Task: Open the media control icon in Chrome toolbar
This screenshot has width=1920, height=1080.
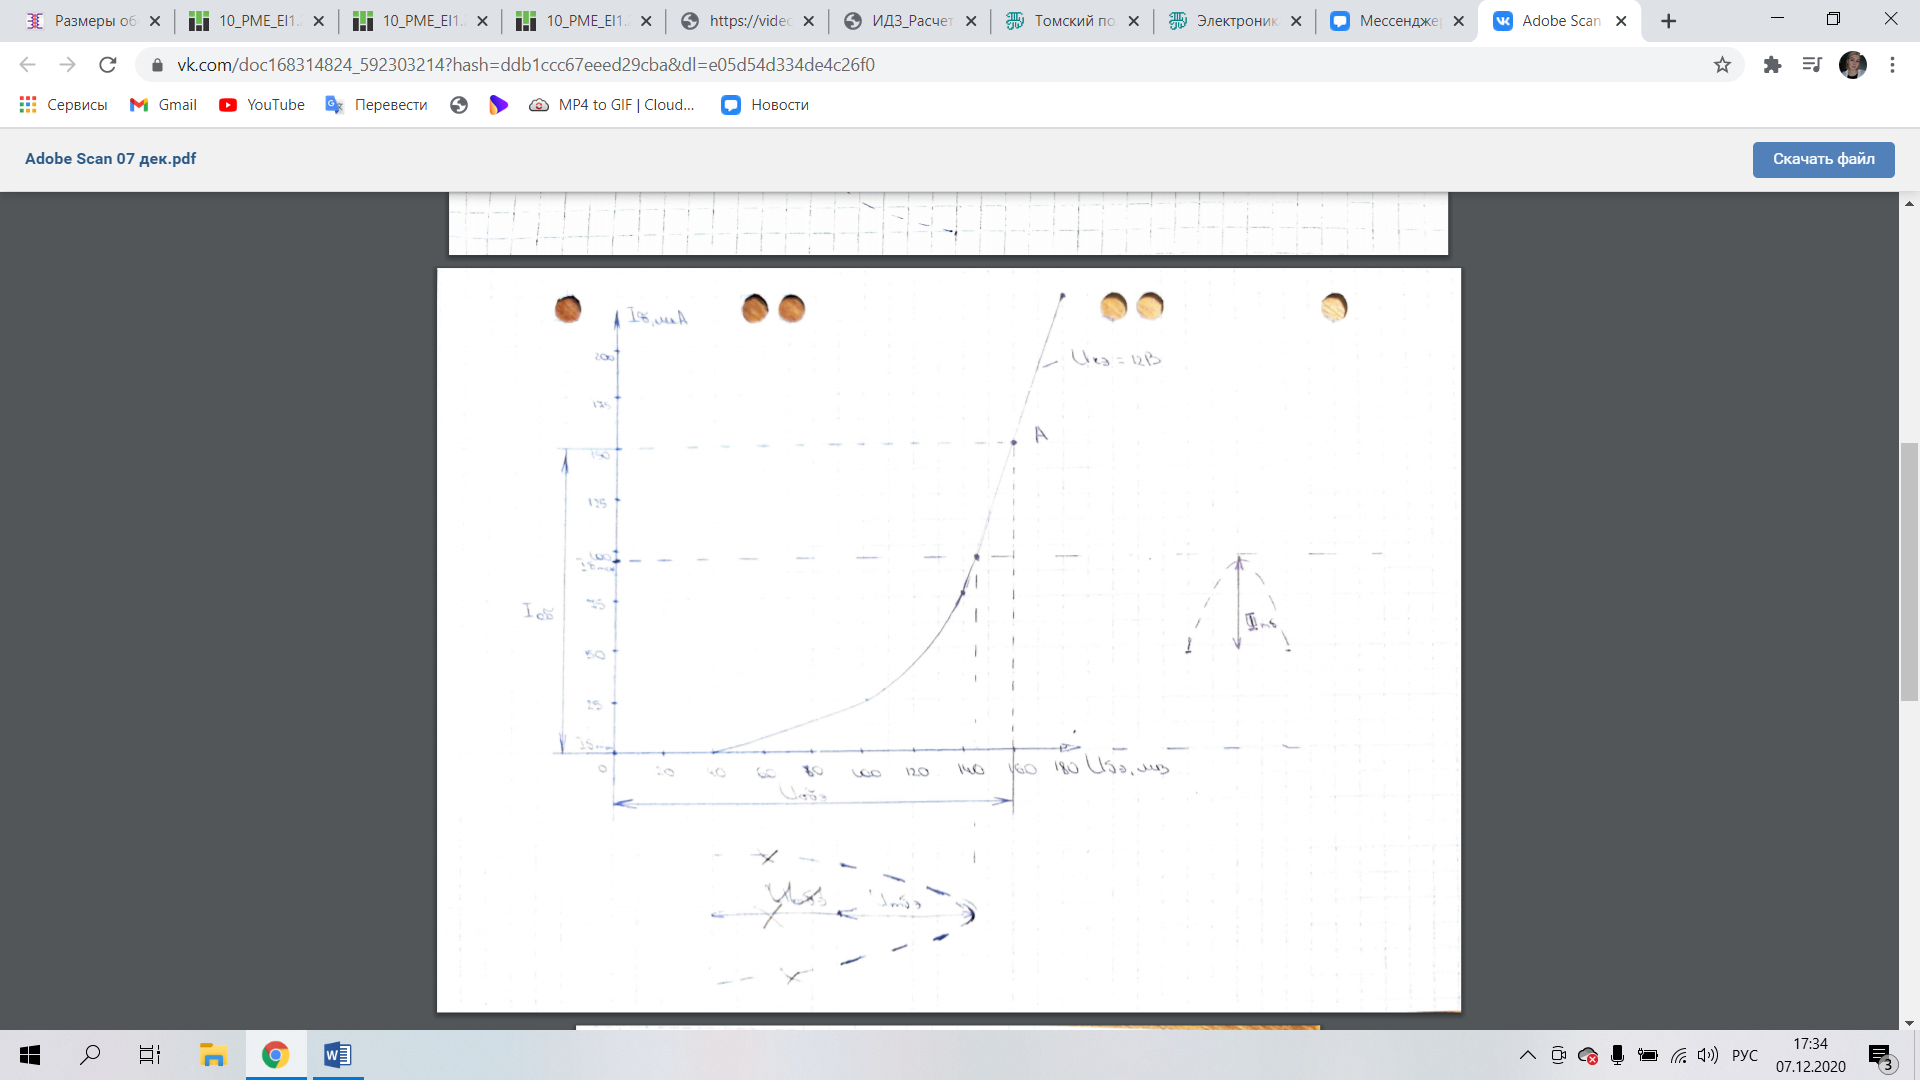Action: [x=1812, y=65]
